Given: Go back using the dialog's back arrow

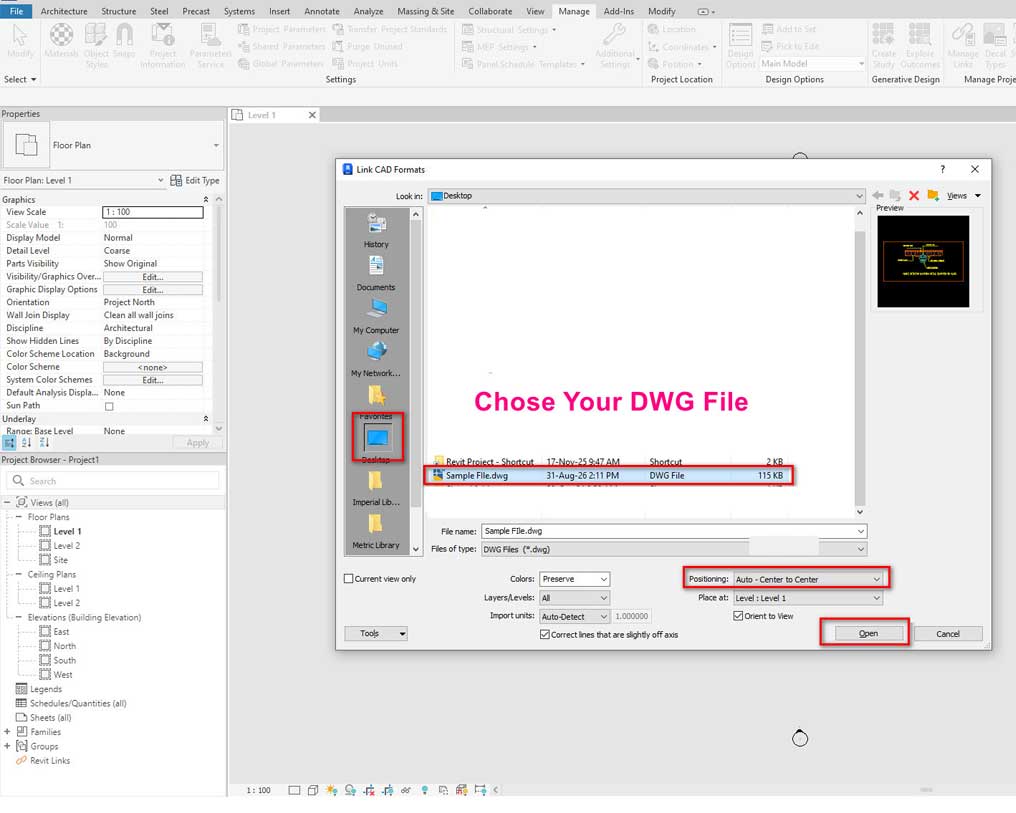Looking at the screenshot, I should coord(878,196).
